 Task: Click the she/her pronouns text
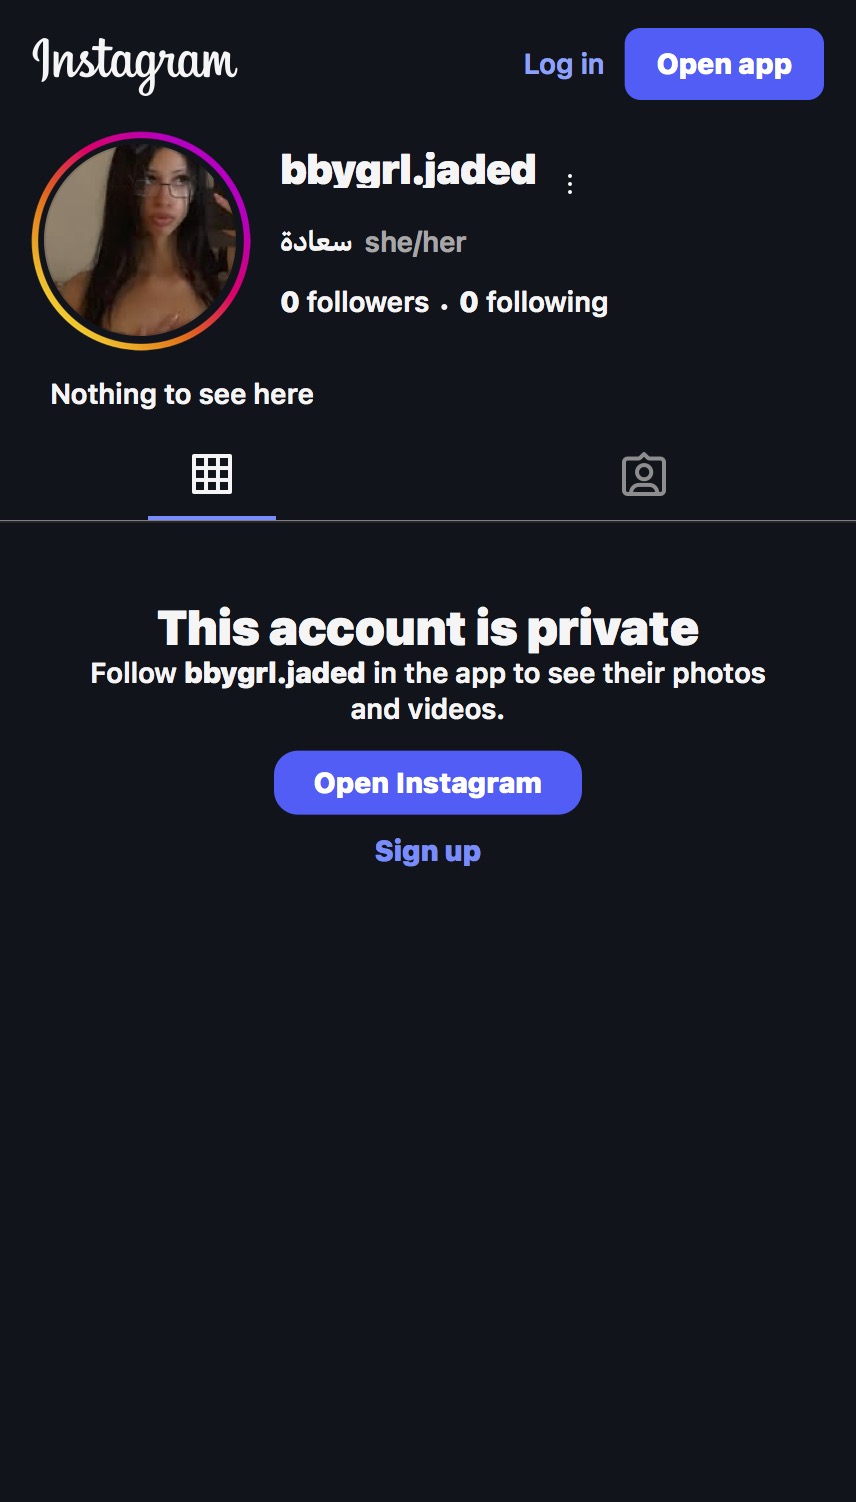(x=416, y=242)
